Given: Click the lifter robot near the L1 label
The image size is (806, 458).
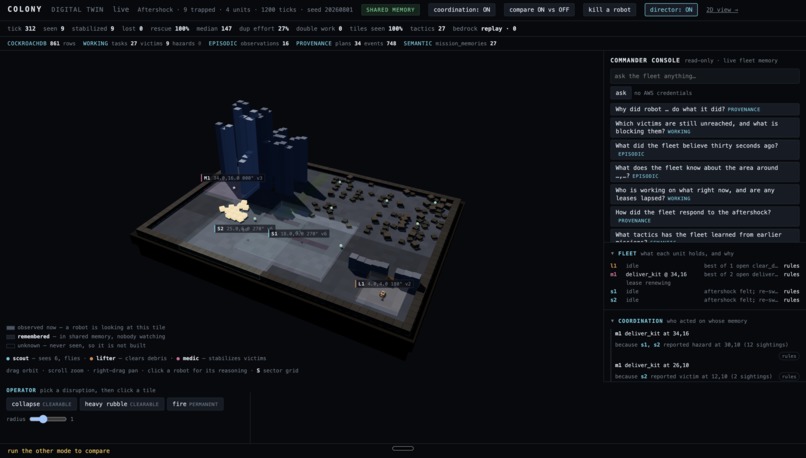Looking at the screenshot, I should pyautogui.click(x=382, y=295).
